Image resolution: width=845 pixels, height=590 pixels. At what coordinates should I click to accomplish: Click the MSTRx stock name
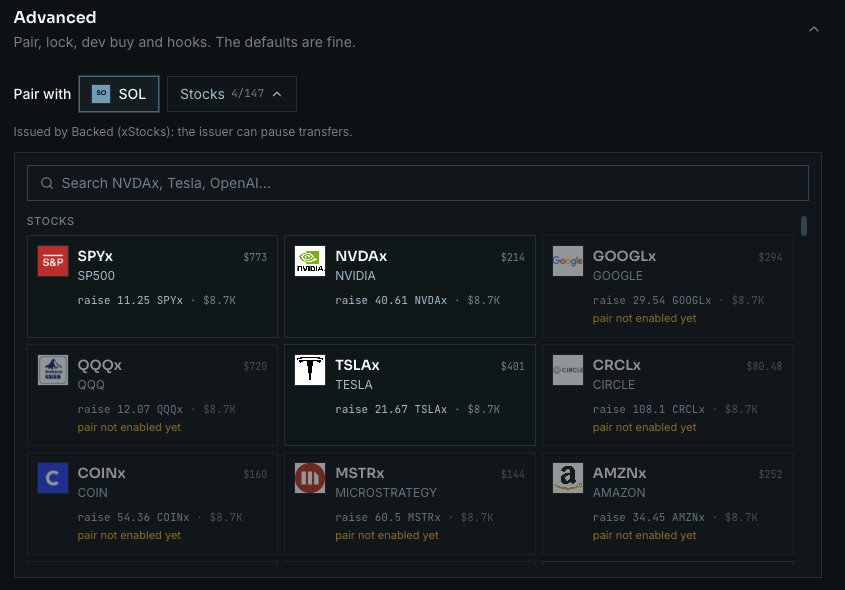[x=359, y=473]
